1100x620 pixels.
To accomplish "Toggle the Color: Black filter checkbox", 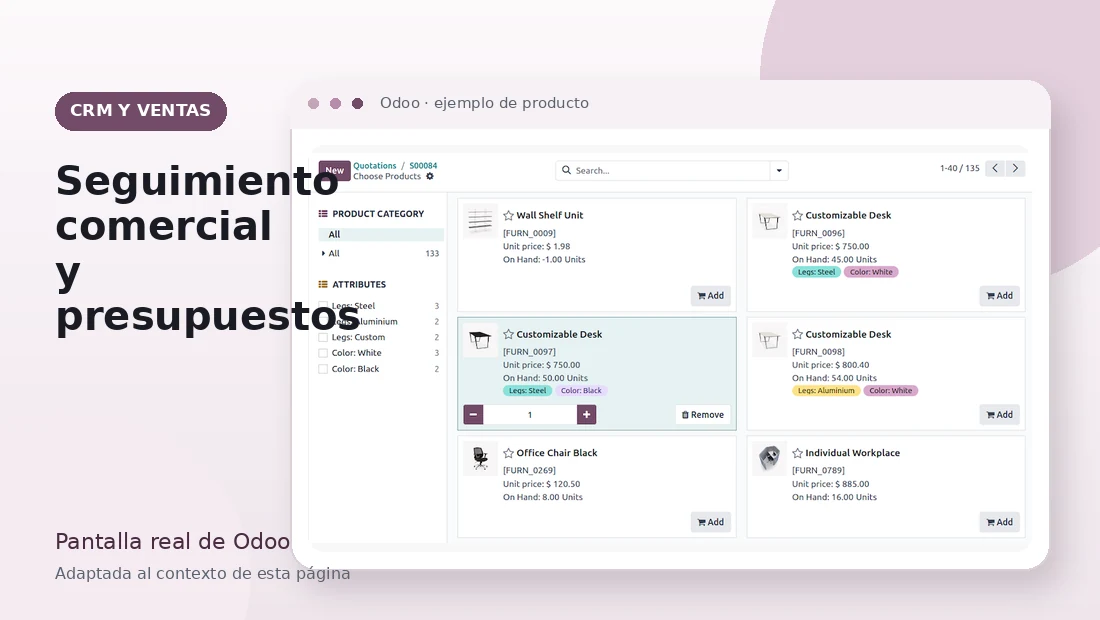I will (323, 369).
